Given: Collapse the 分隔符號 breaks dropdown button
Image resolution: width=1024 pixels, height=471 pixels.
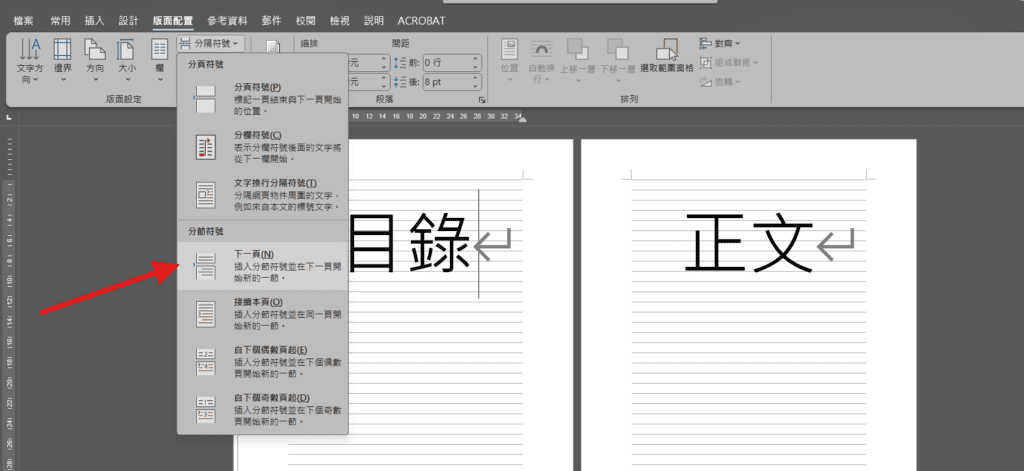Looking at the screenshot, I should [211, 43].
